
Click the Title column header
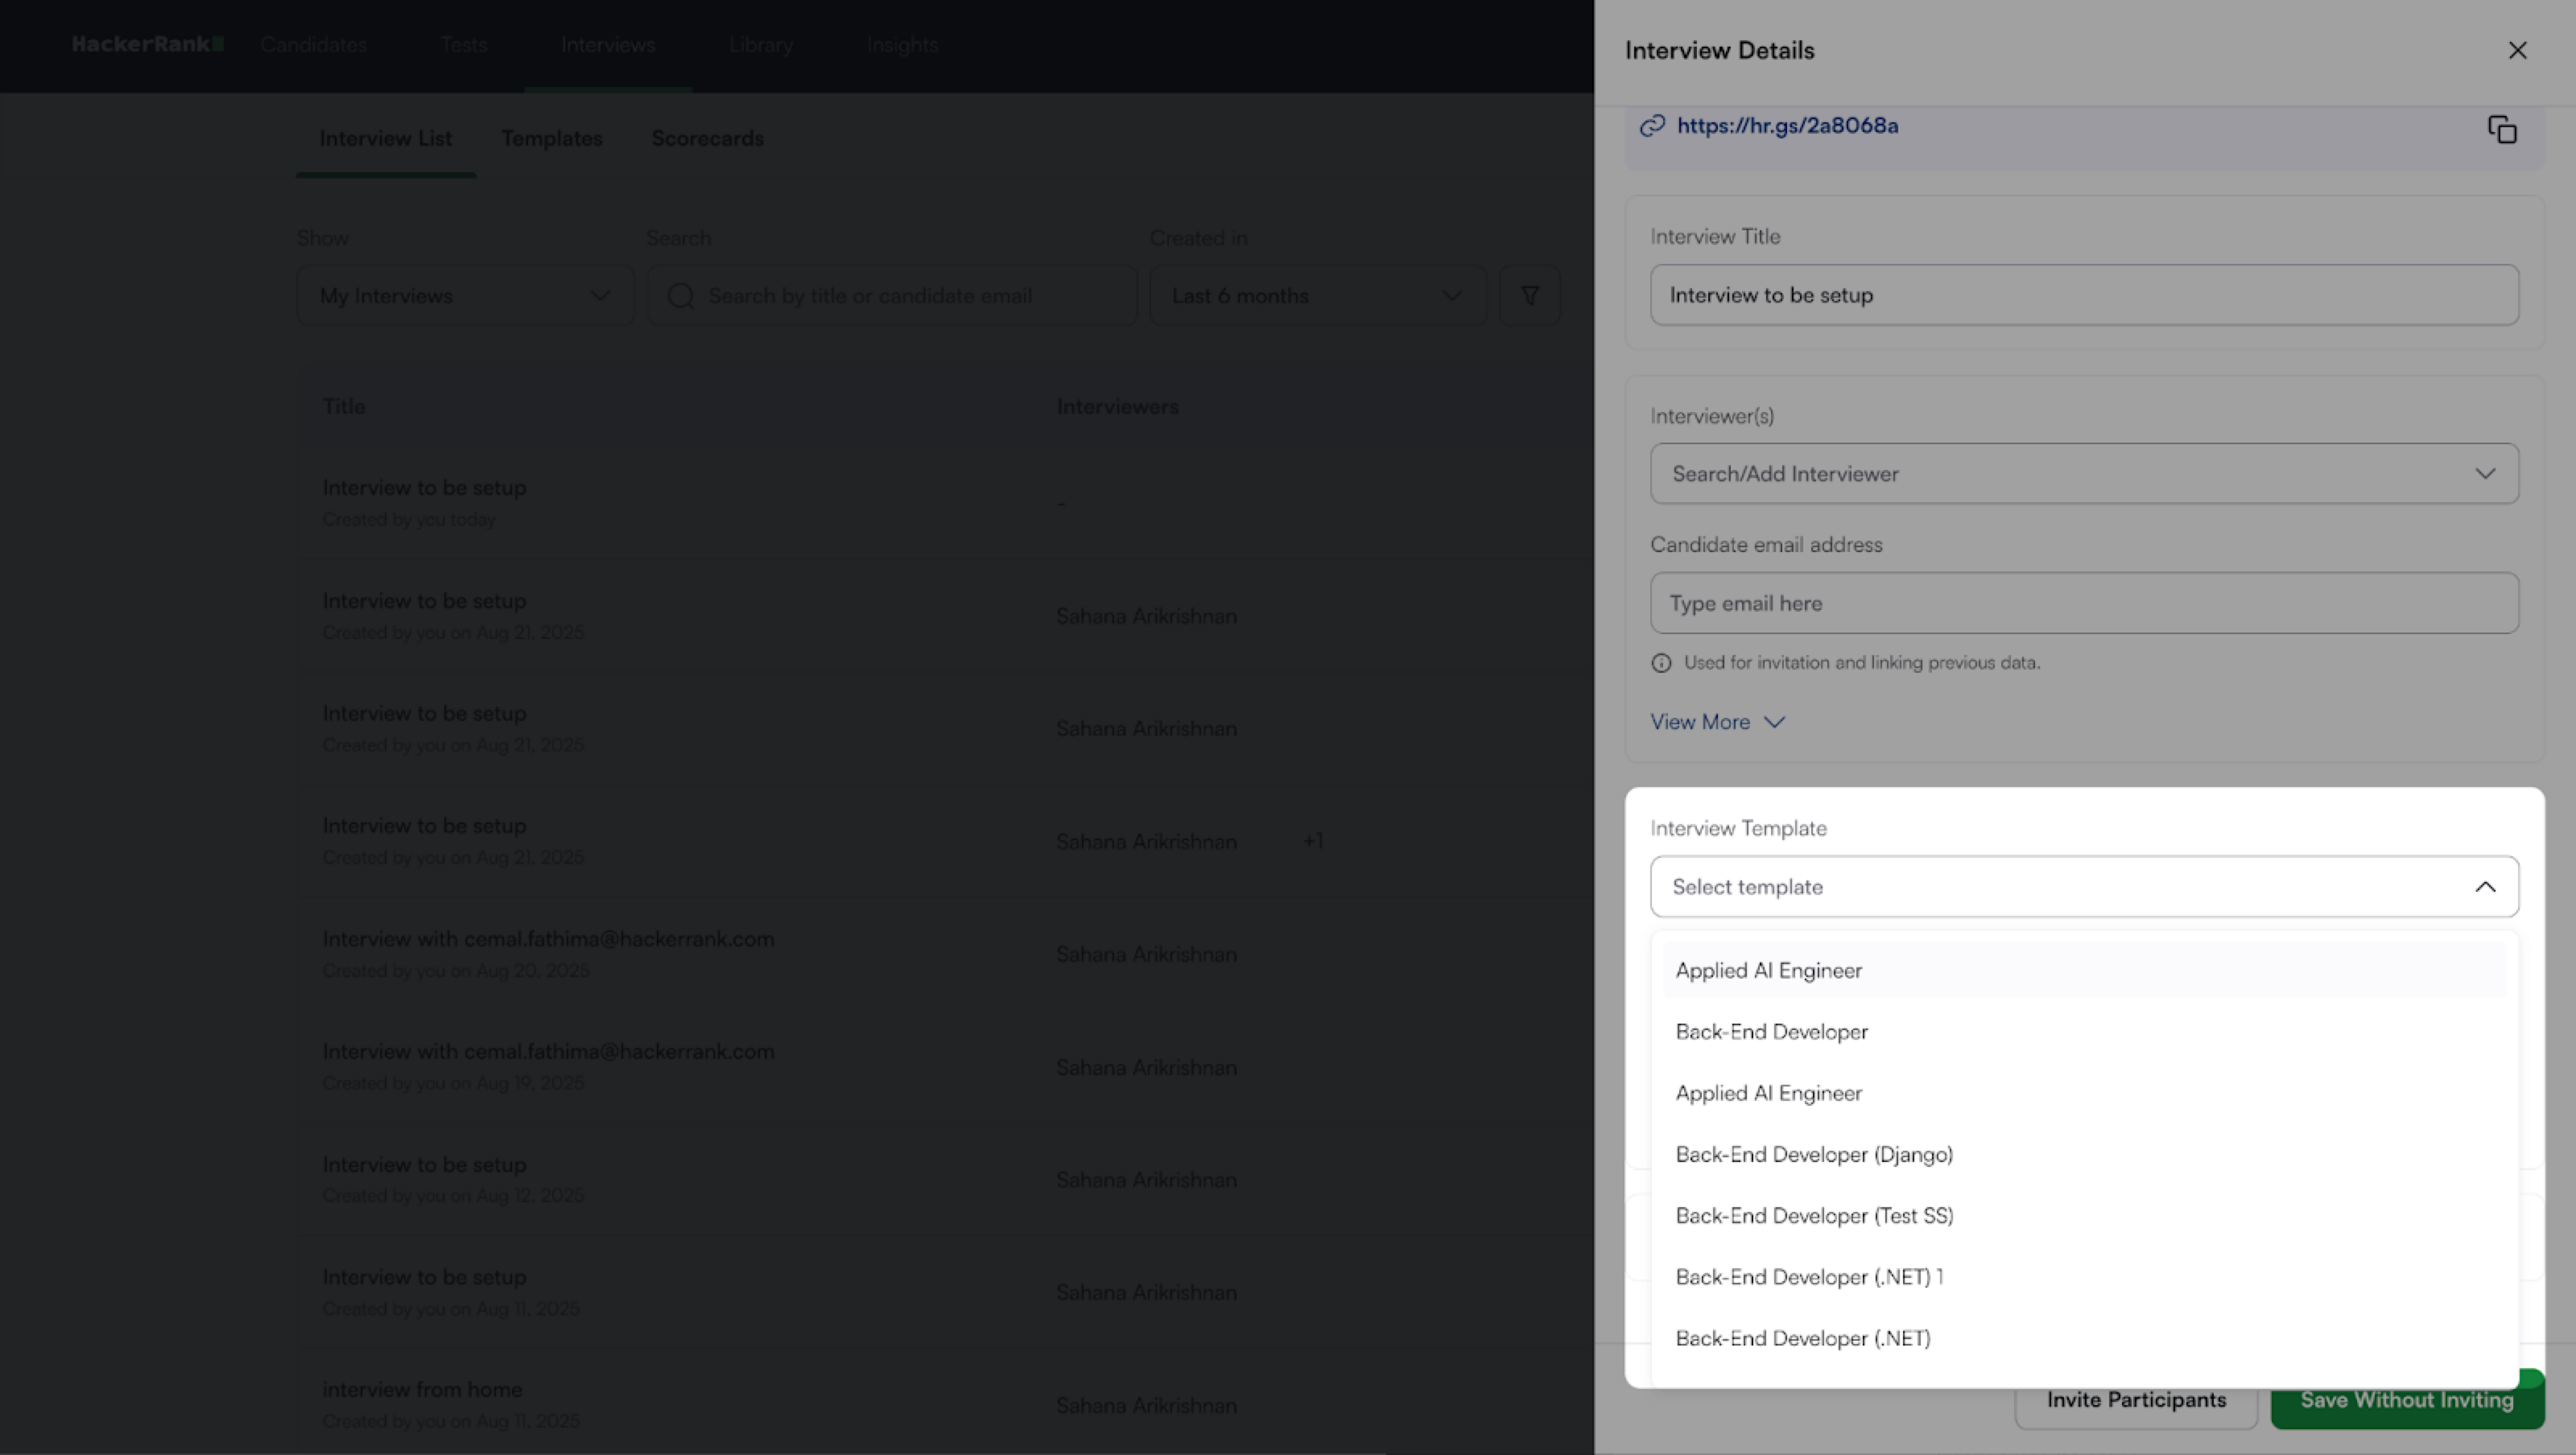coord(344,407)
